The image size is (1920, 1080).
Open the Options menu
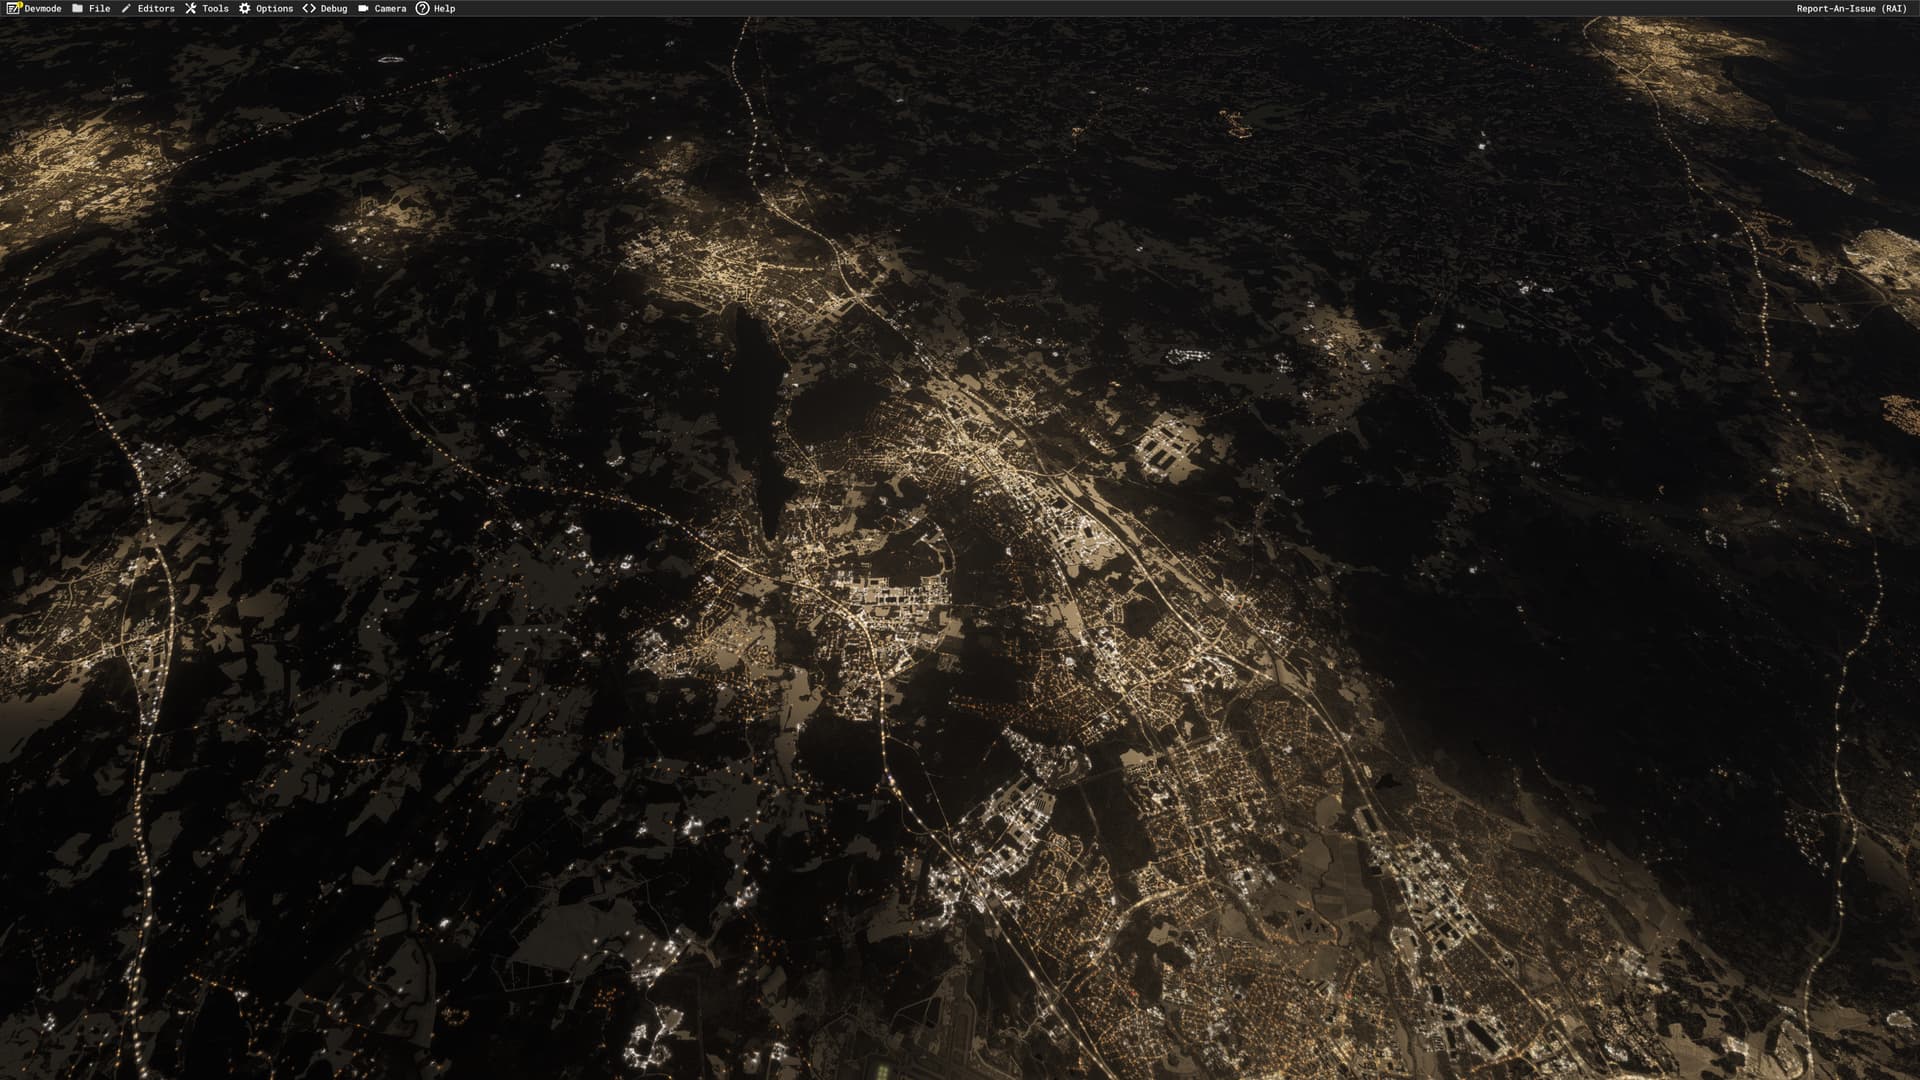point(274,8)
